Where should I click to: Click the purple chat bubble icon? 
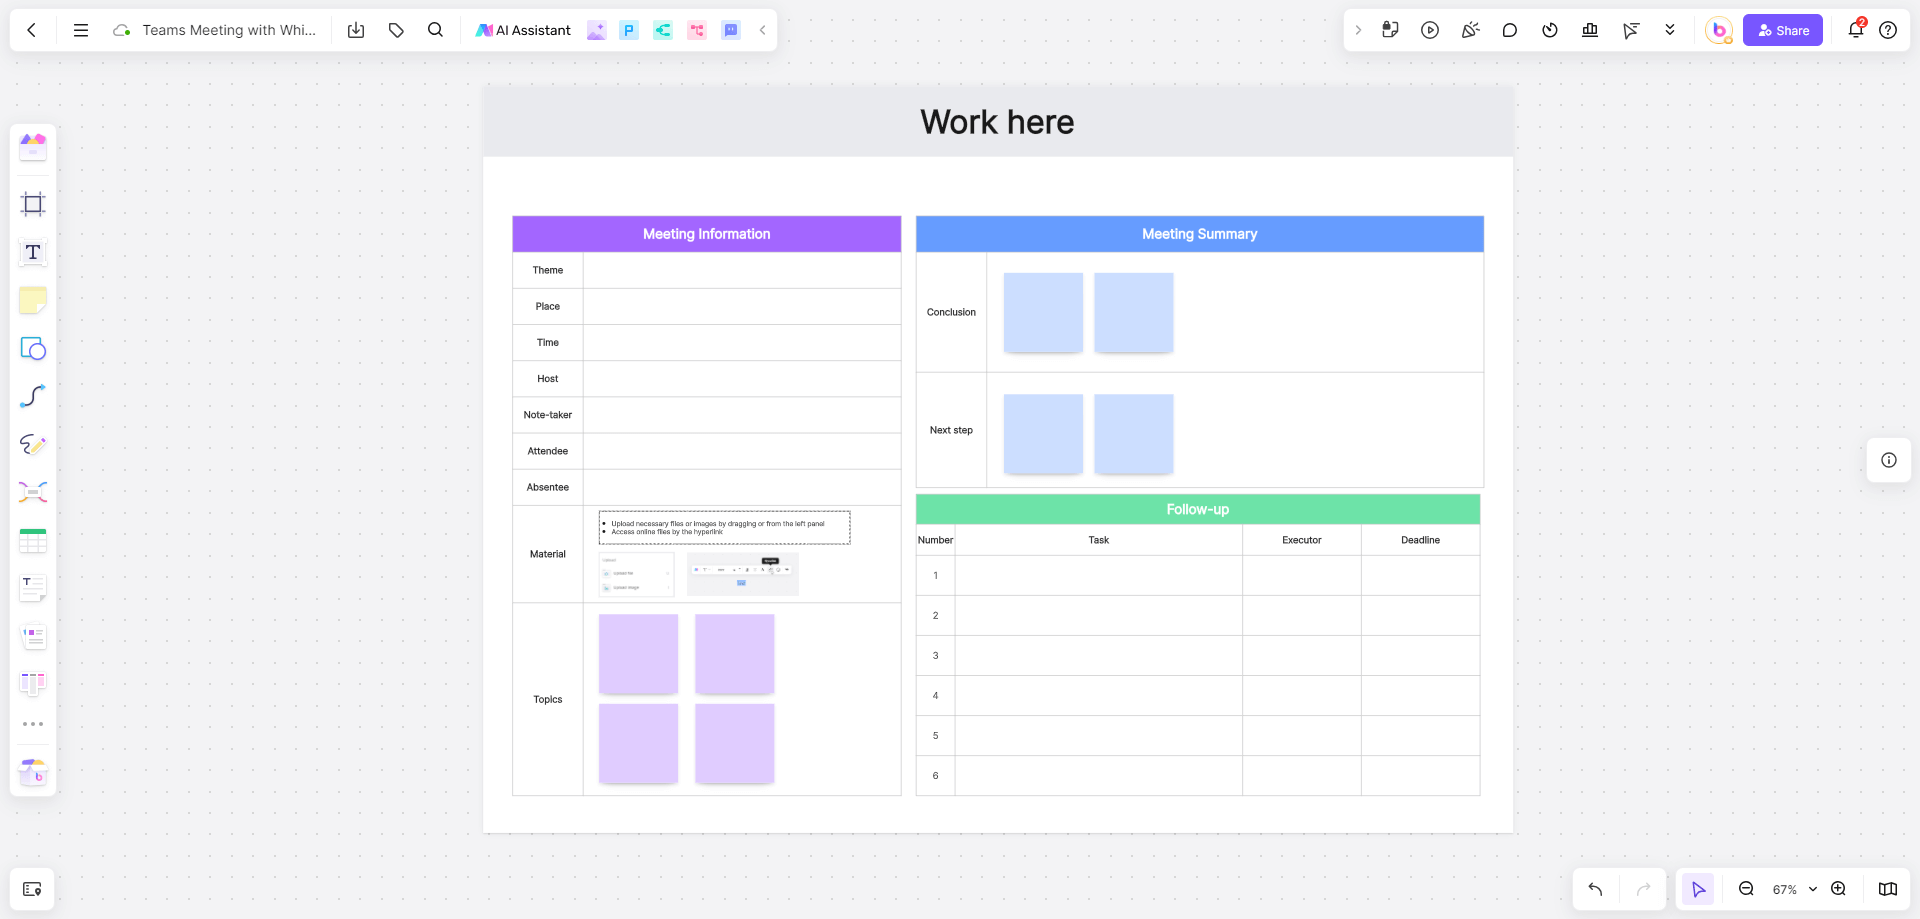[x=731, y=30]
